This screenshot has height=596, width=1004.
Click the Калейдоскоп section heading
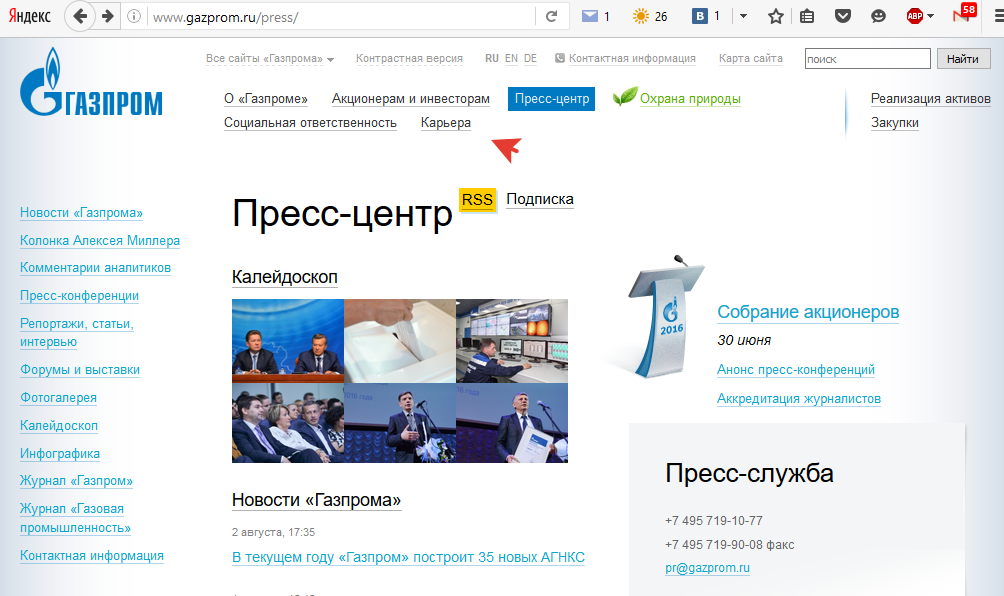(284, 277)
